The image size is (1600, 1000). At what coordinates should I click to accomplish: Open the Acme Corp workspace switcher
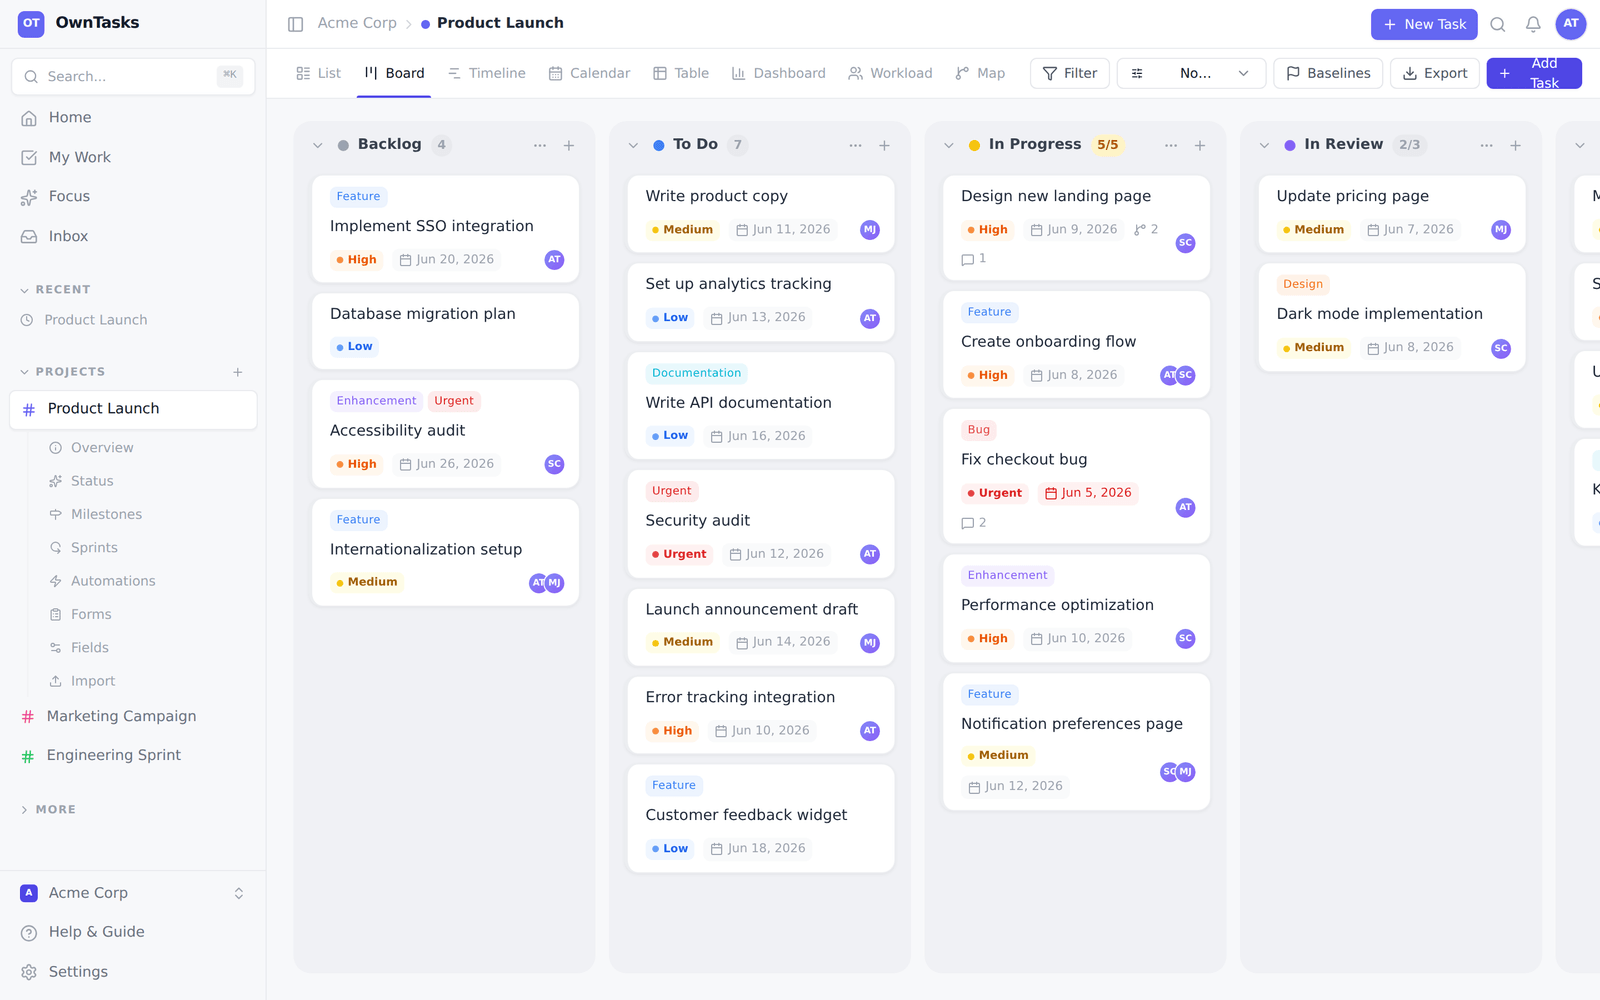point(133,893)
